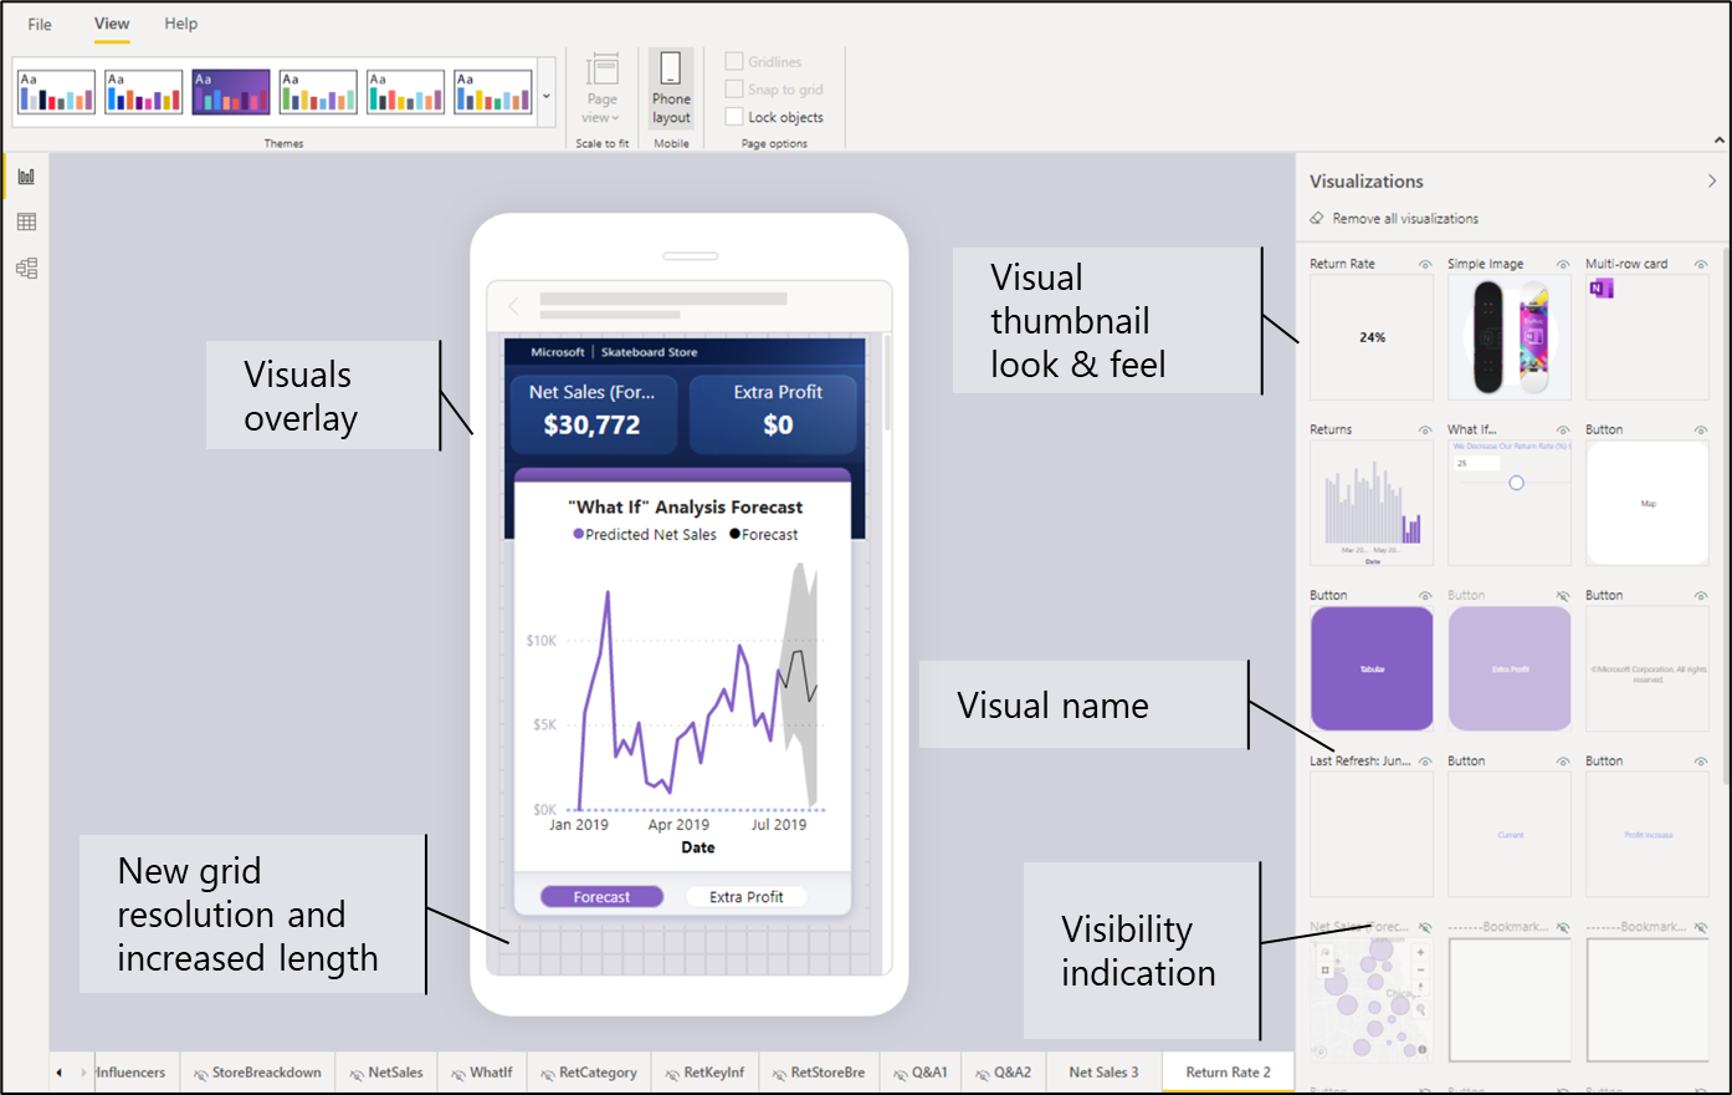This screenshot has width=1732, height=1095.
Task: Open the Data table view icon
Action: click(x=26, y=222)
